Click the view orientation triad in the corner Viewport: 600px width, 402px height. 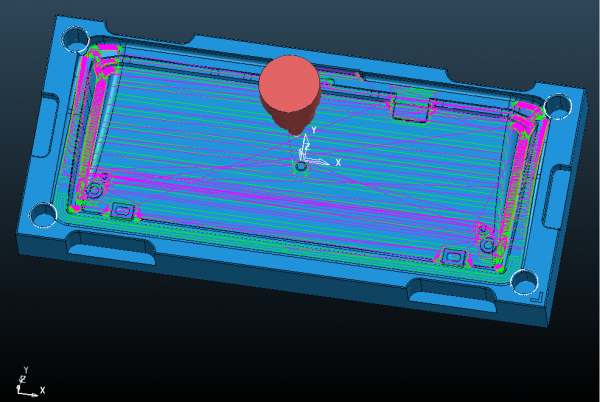[x=31, y=382]
